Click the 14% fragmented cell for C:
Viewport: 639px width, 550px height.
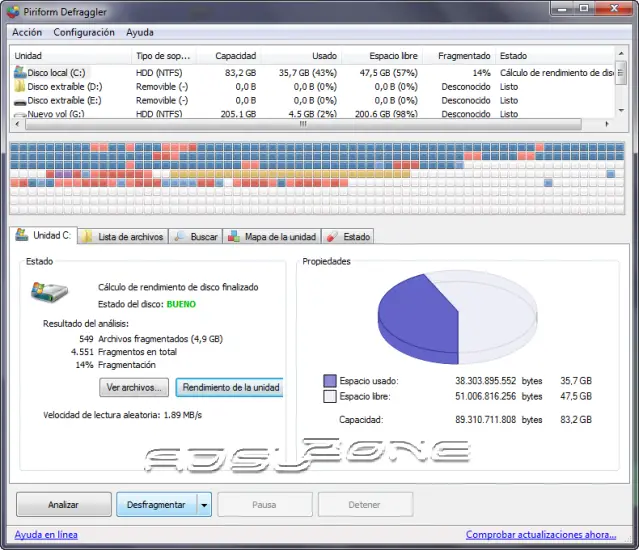[481, 73]
